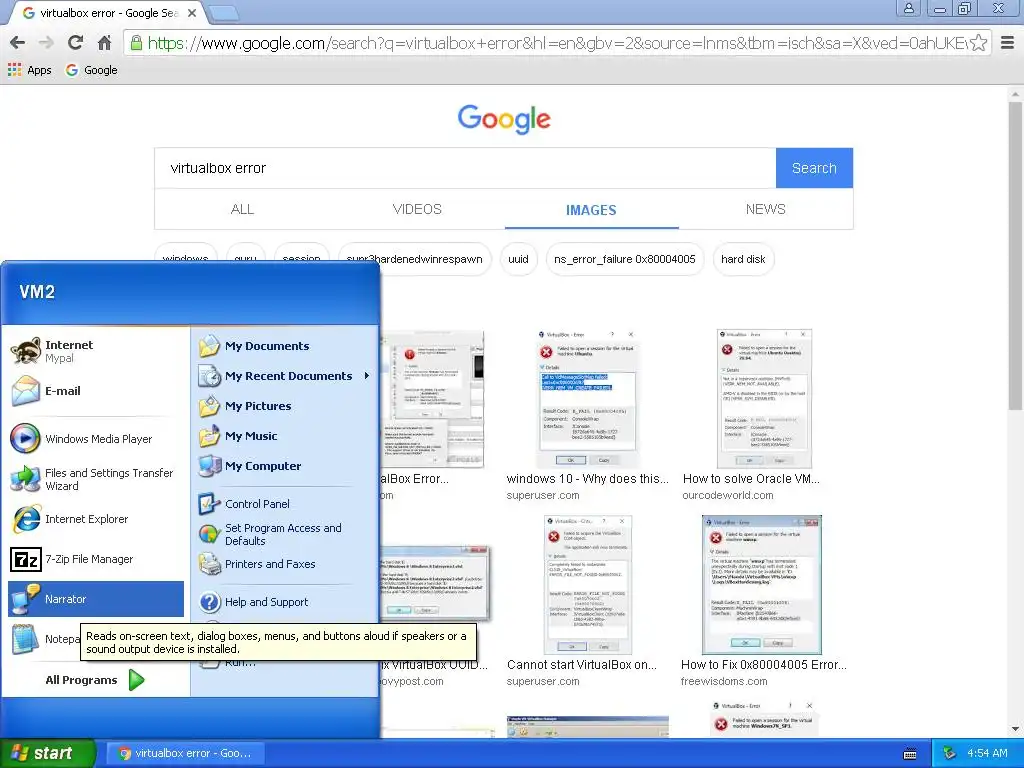Open the browser home page icon
Viewport: 1024px width, 768px height.
pos(104,43)
